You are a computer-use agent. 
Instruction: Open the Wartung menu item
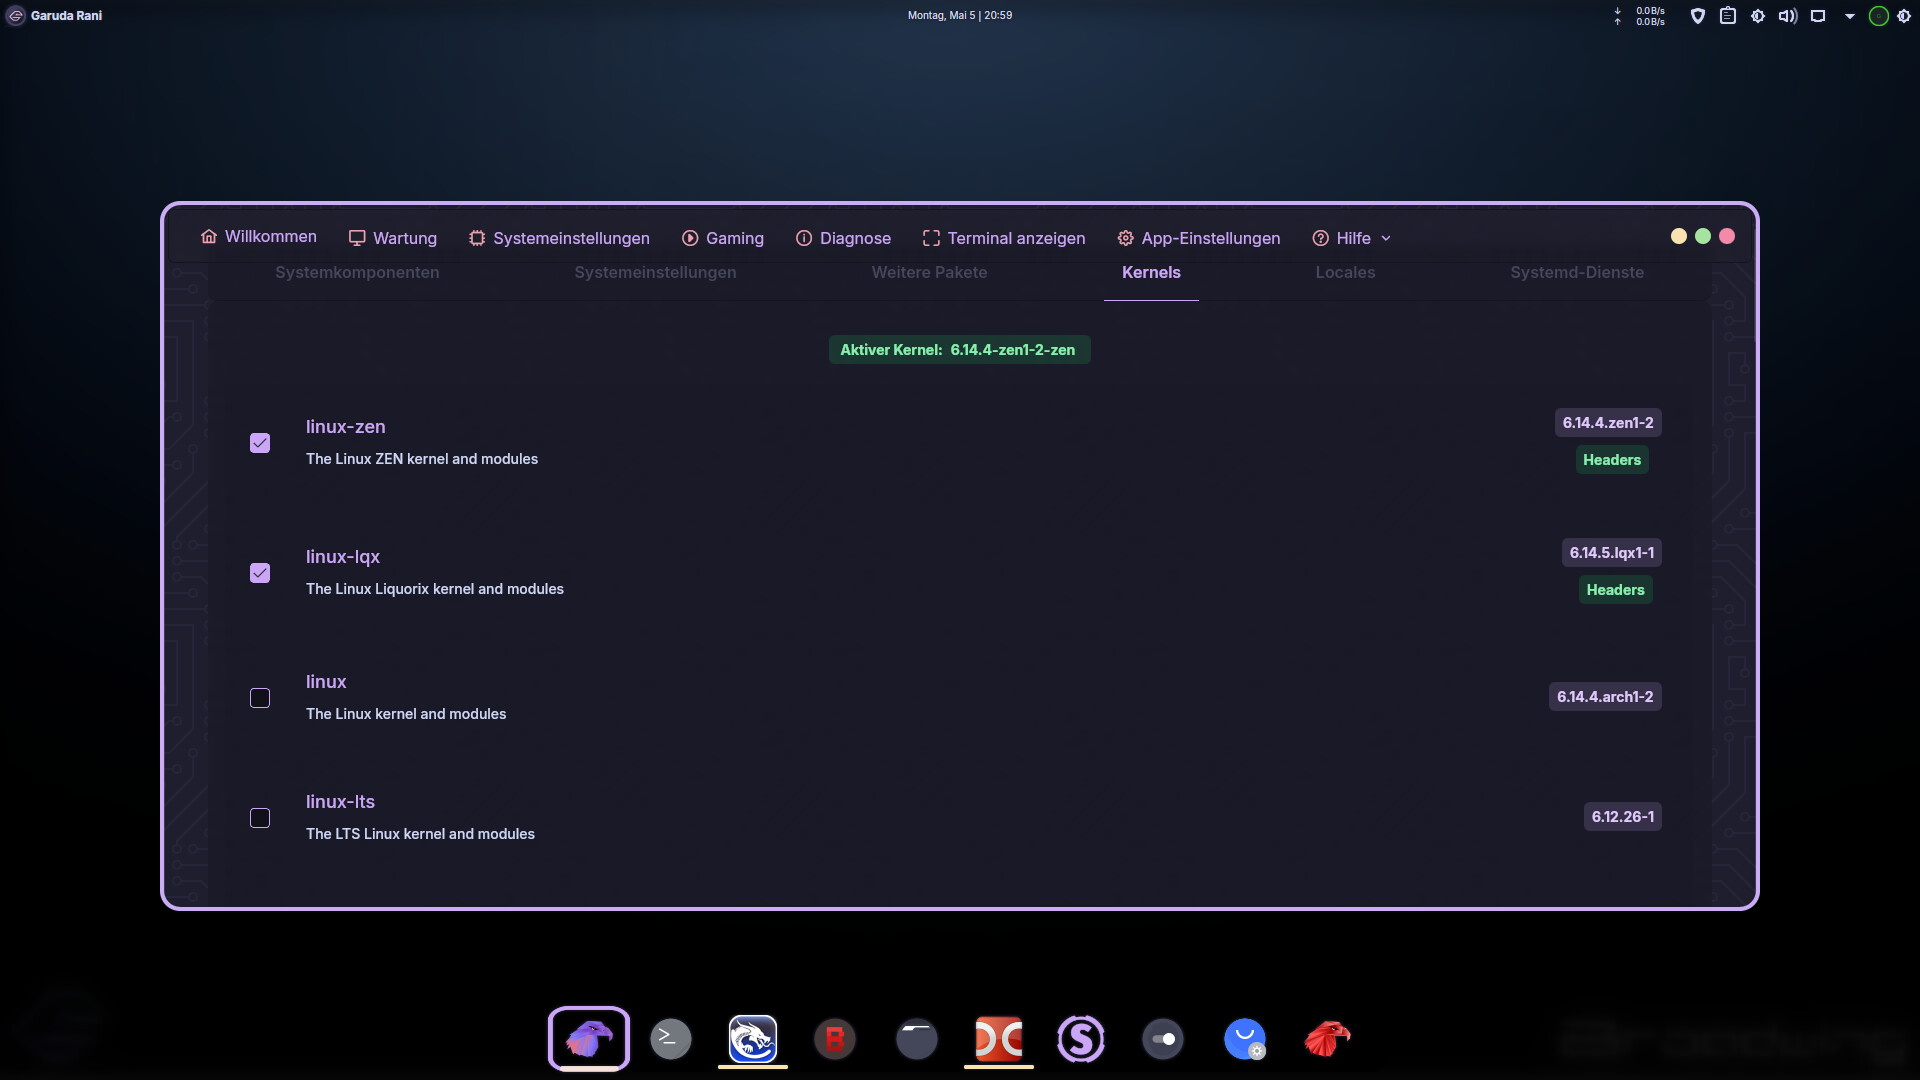coord(392,238)
